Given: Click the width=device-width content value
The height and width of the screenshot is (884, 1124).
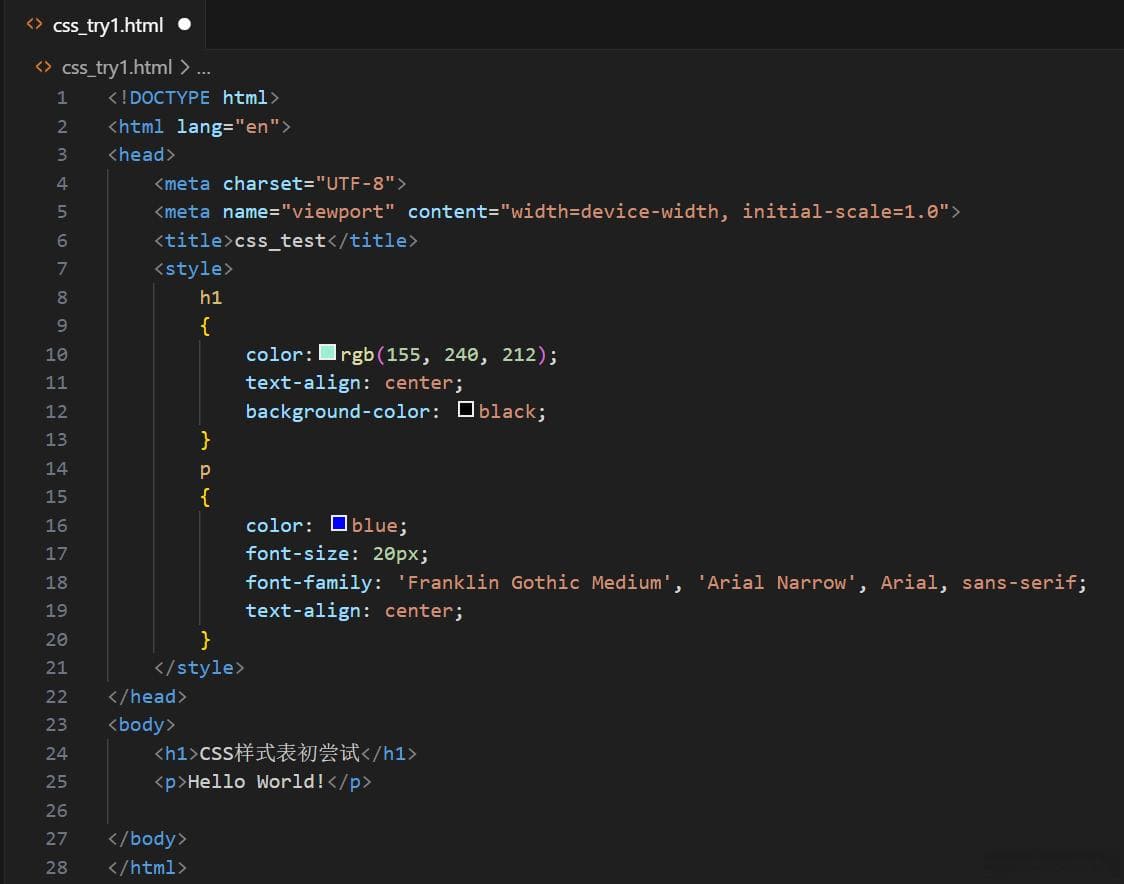Looking at the screenshot, I should [x=614, y=212].
